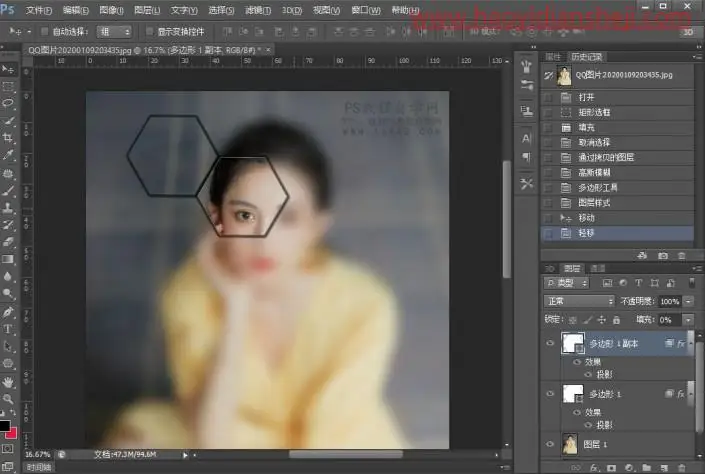705x474 pixels.
Task: Select the Dodge tool
Action: pyautogui.click(x=8, y=294)
